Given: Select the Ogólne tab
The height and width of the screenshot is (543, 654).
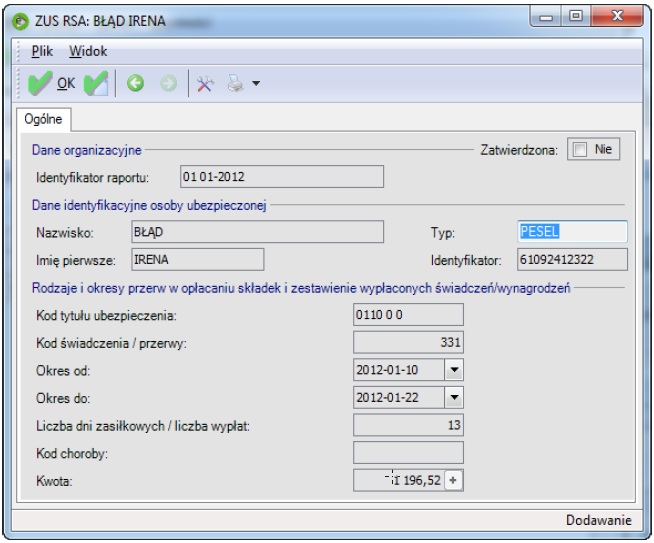Looking at the screenshot, I should pyautogui.click(x=43, y=119).
